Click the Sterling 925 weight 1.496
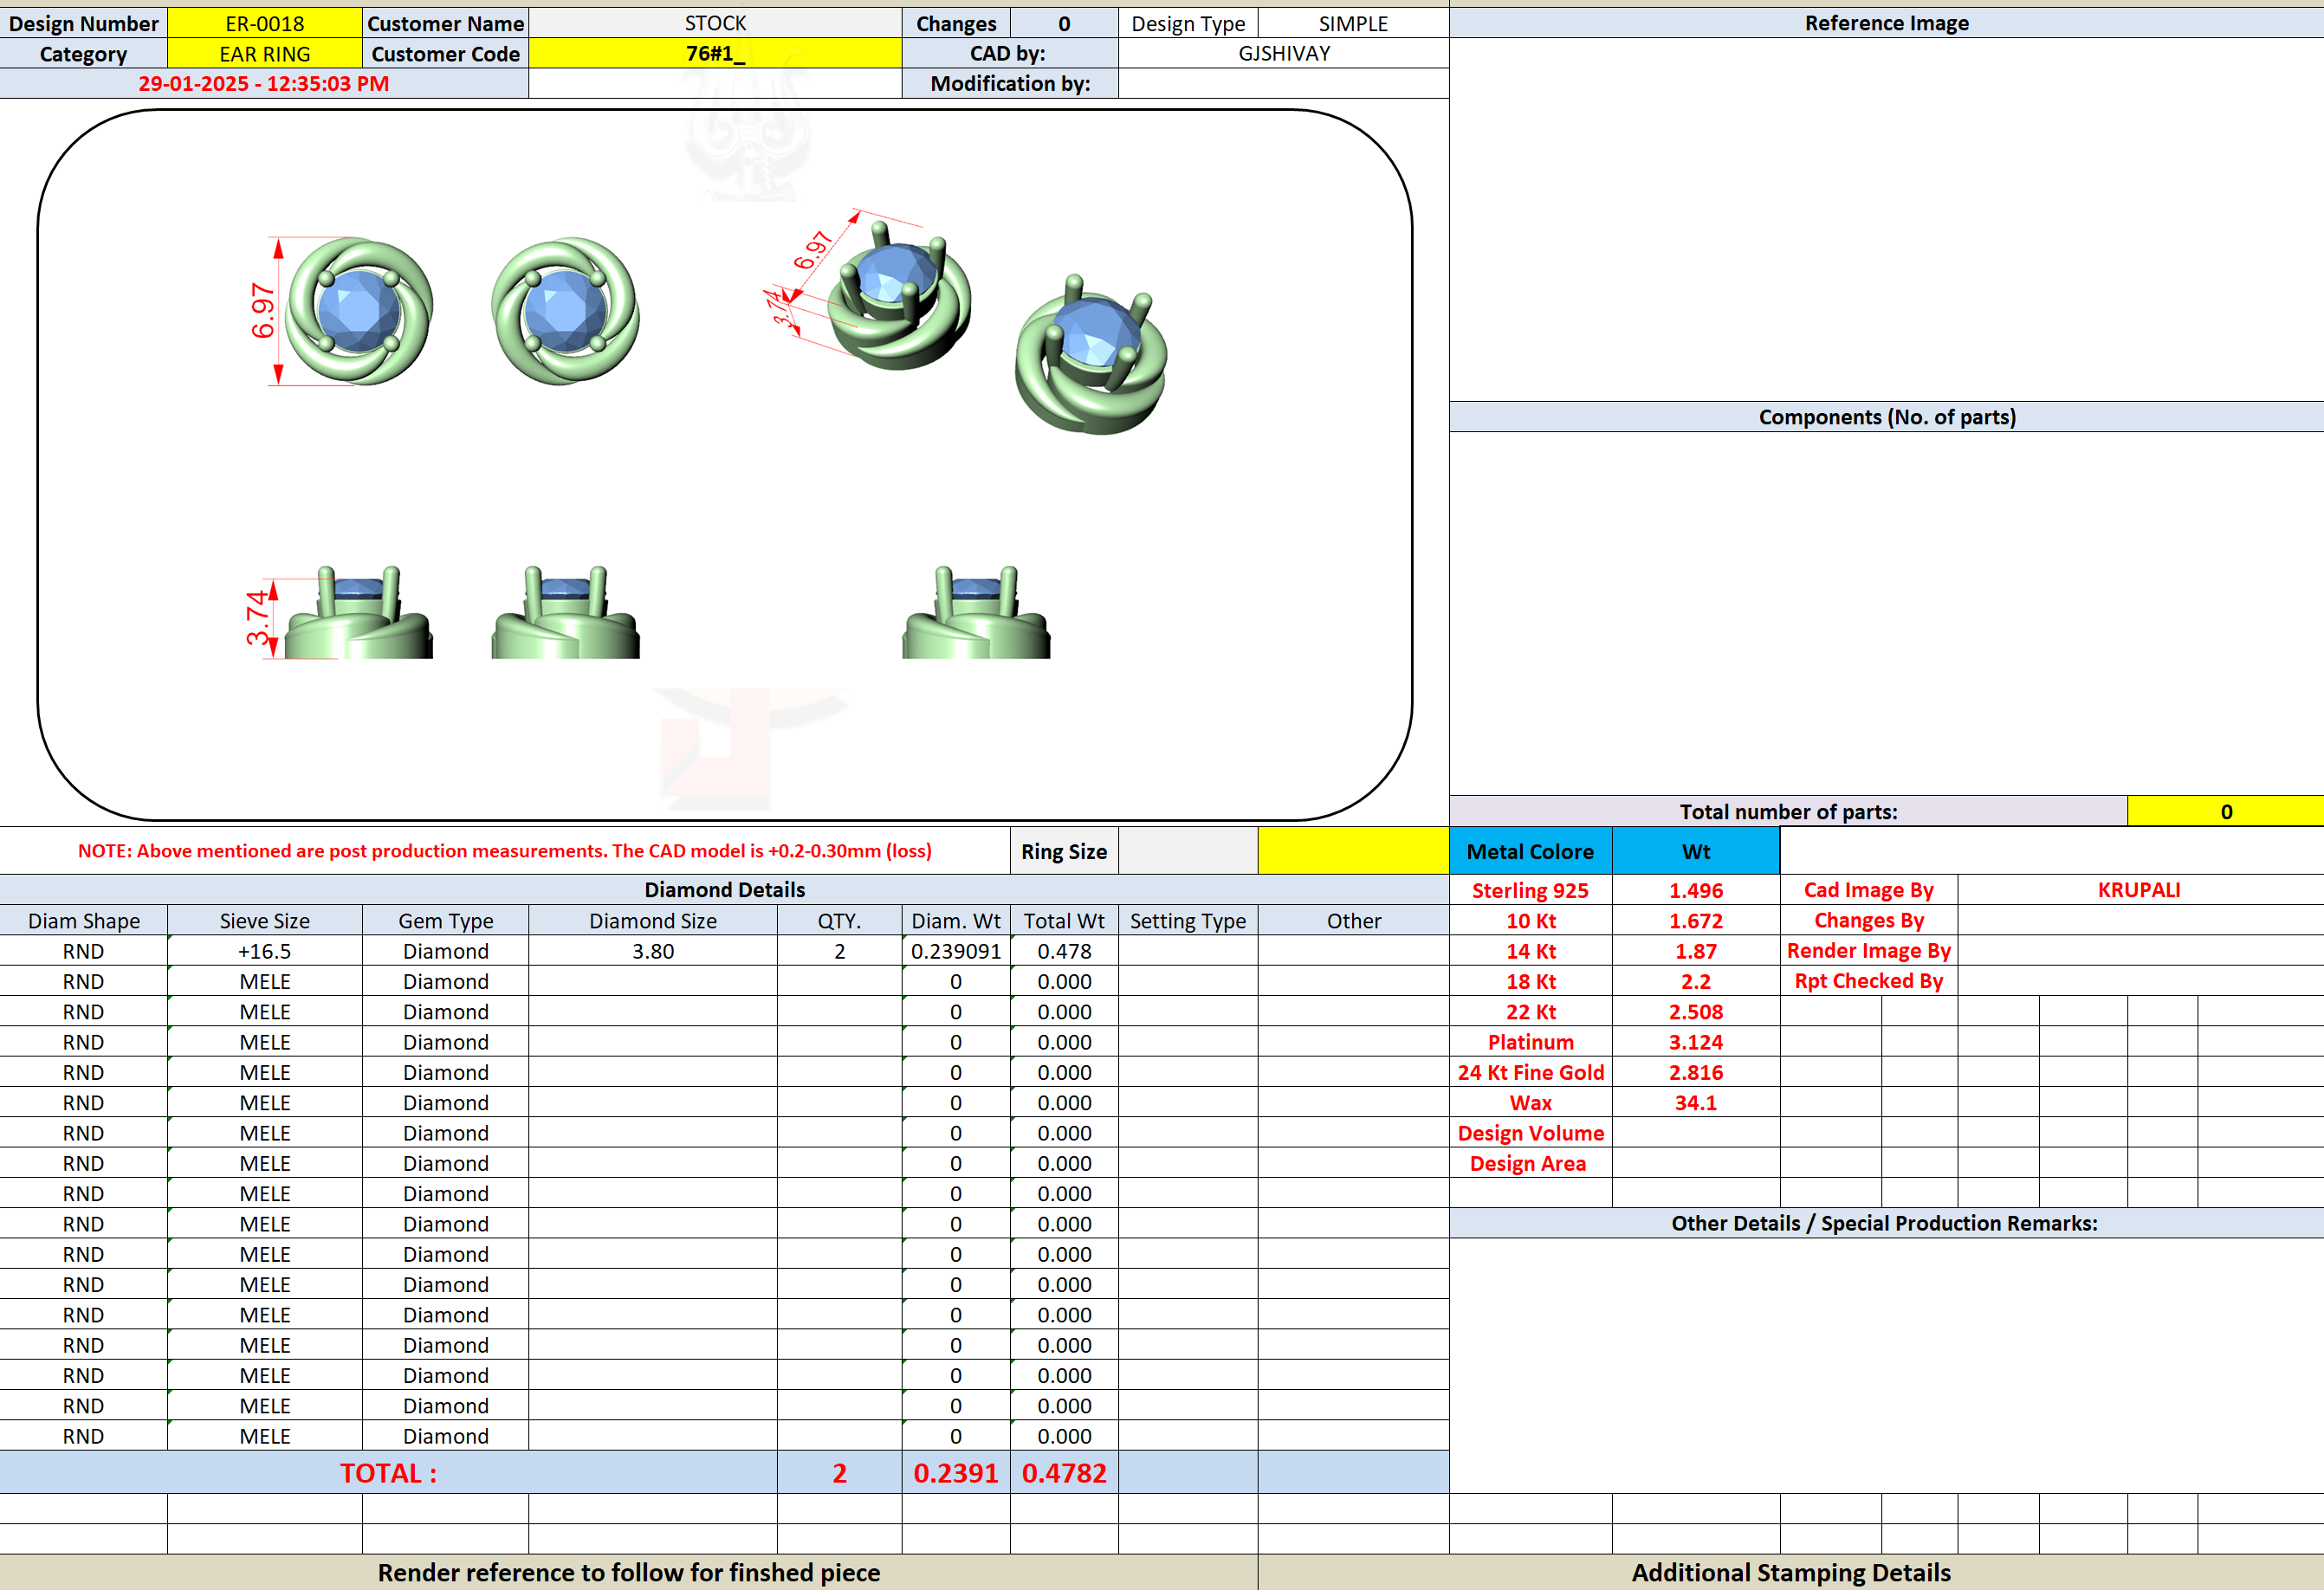2324x1590 pixels. 1696,890
